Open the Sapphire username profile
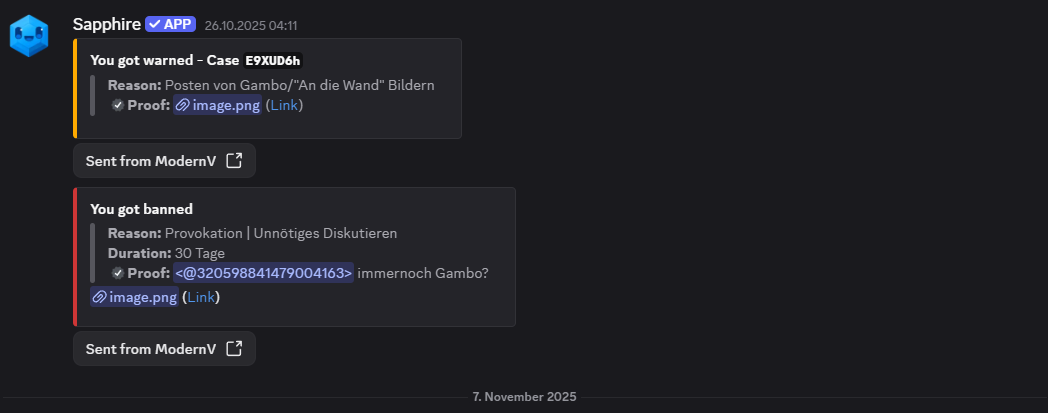Viewport: 1048px width, 413px height. (106, 24)
